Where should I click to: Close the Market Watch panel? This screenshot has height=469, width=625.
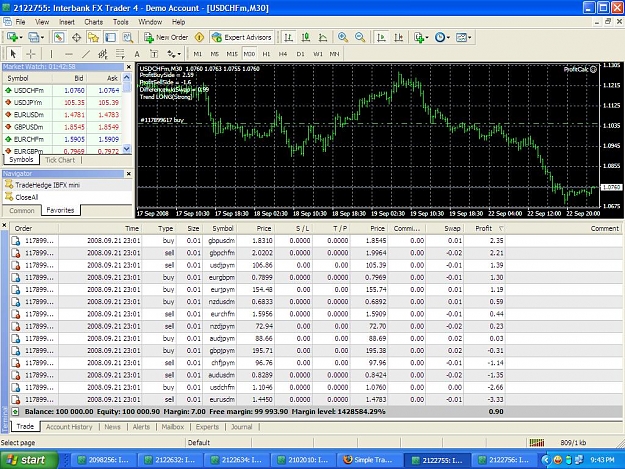(x=129, y=67)
